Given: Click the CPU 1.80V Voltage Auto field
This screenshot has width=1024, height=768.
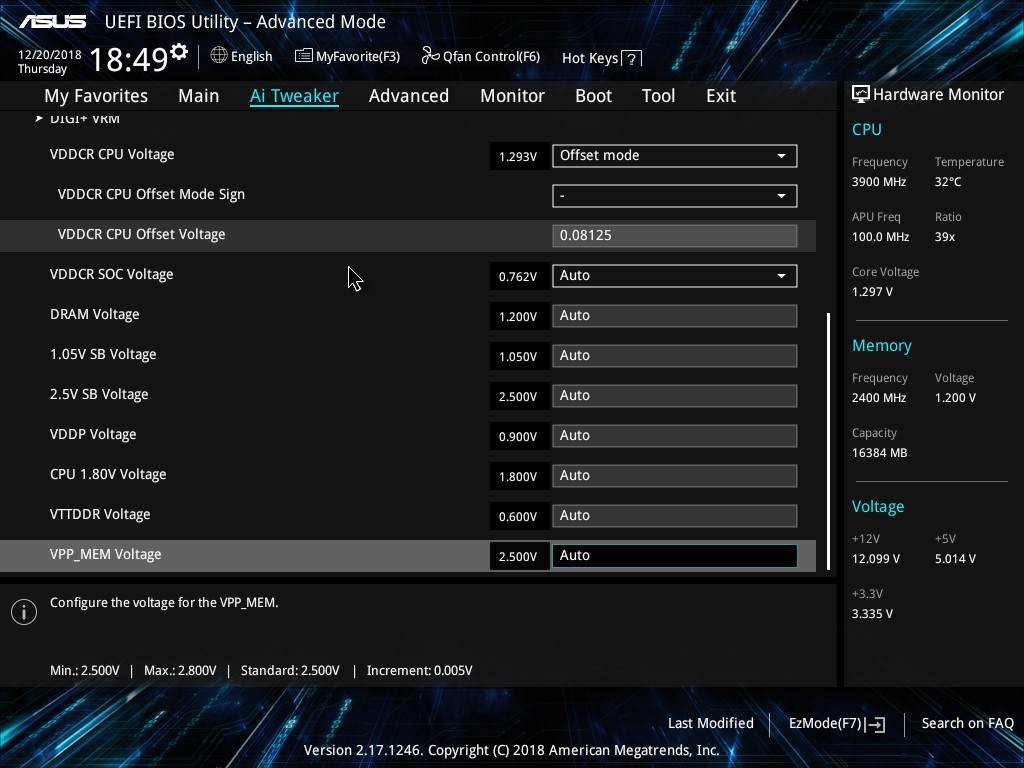Looking at the screenshot, I should pos(675,476).
